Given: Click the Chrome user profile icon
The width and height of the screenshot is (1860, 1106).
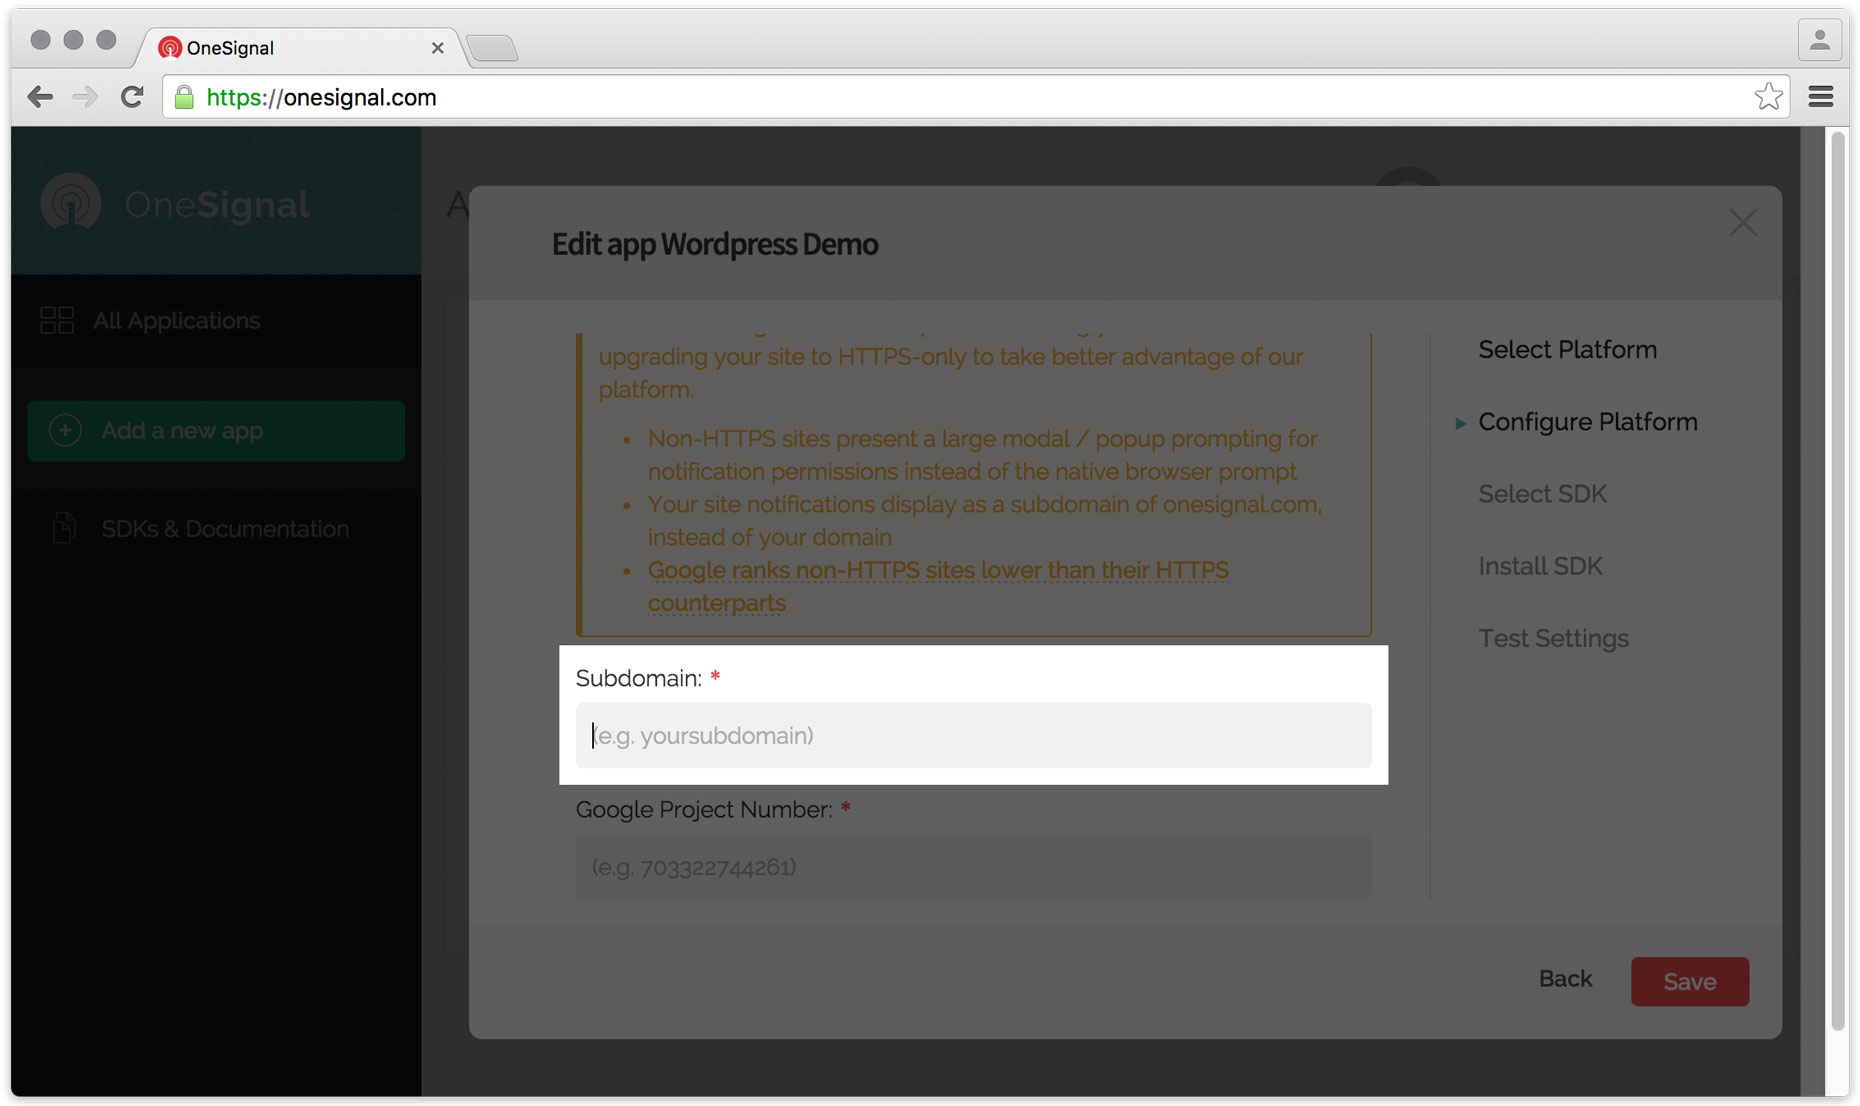Looking at the screenshot, I should 1819,41.
